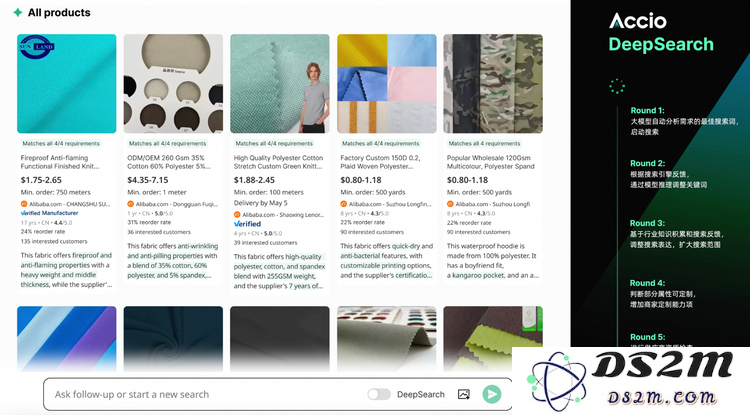The image size is (750, 415).
Task: Click the $1.88-2.45 price
Action: (254, 180)
